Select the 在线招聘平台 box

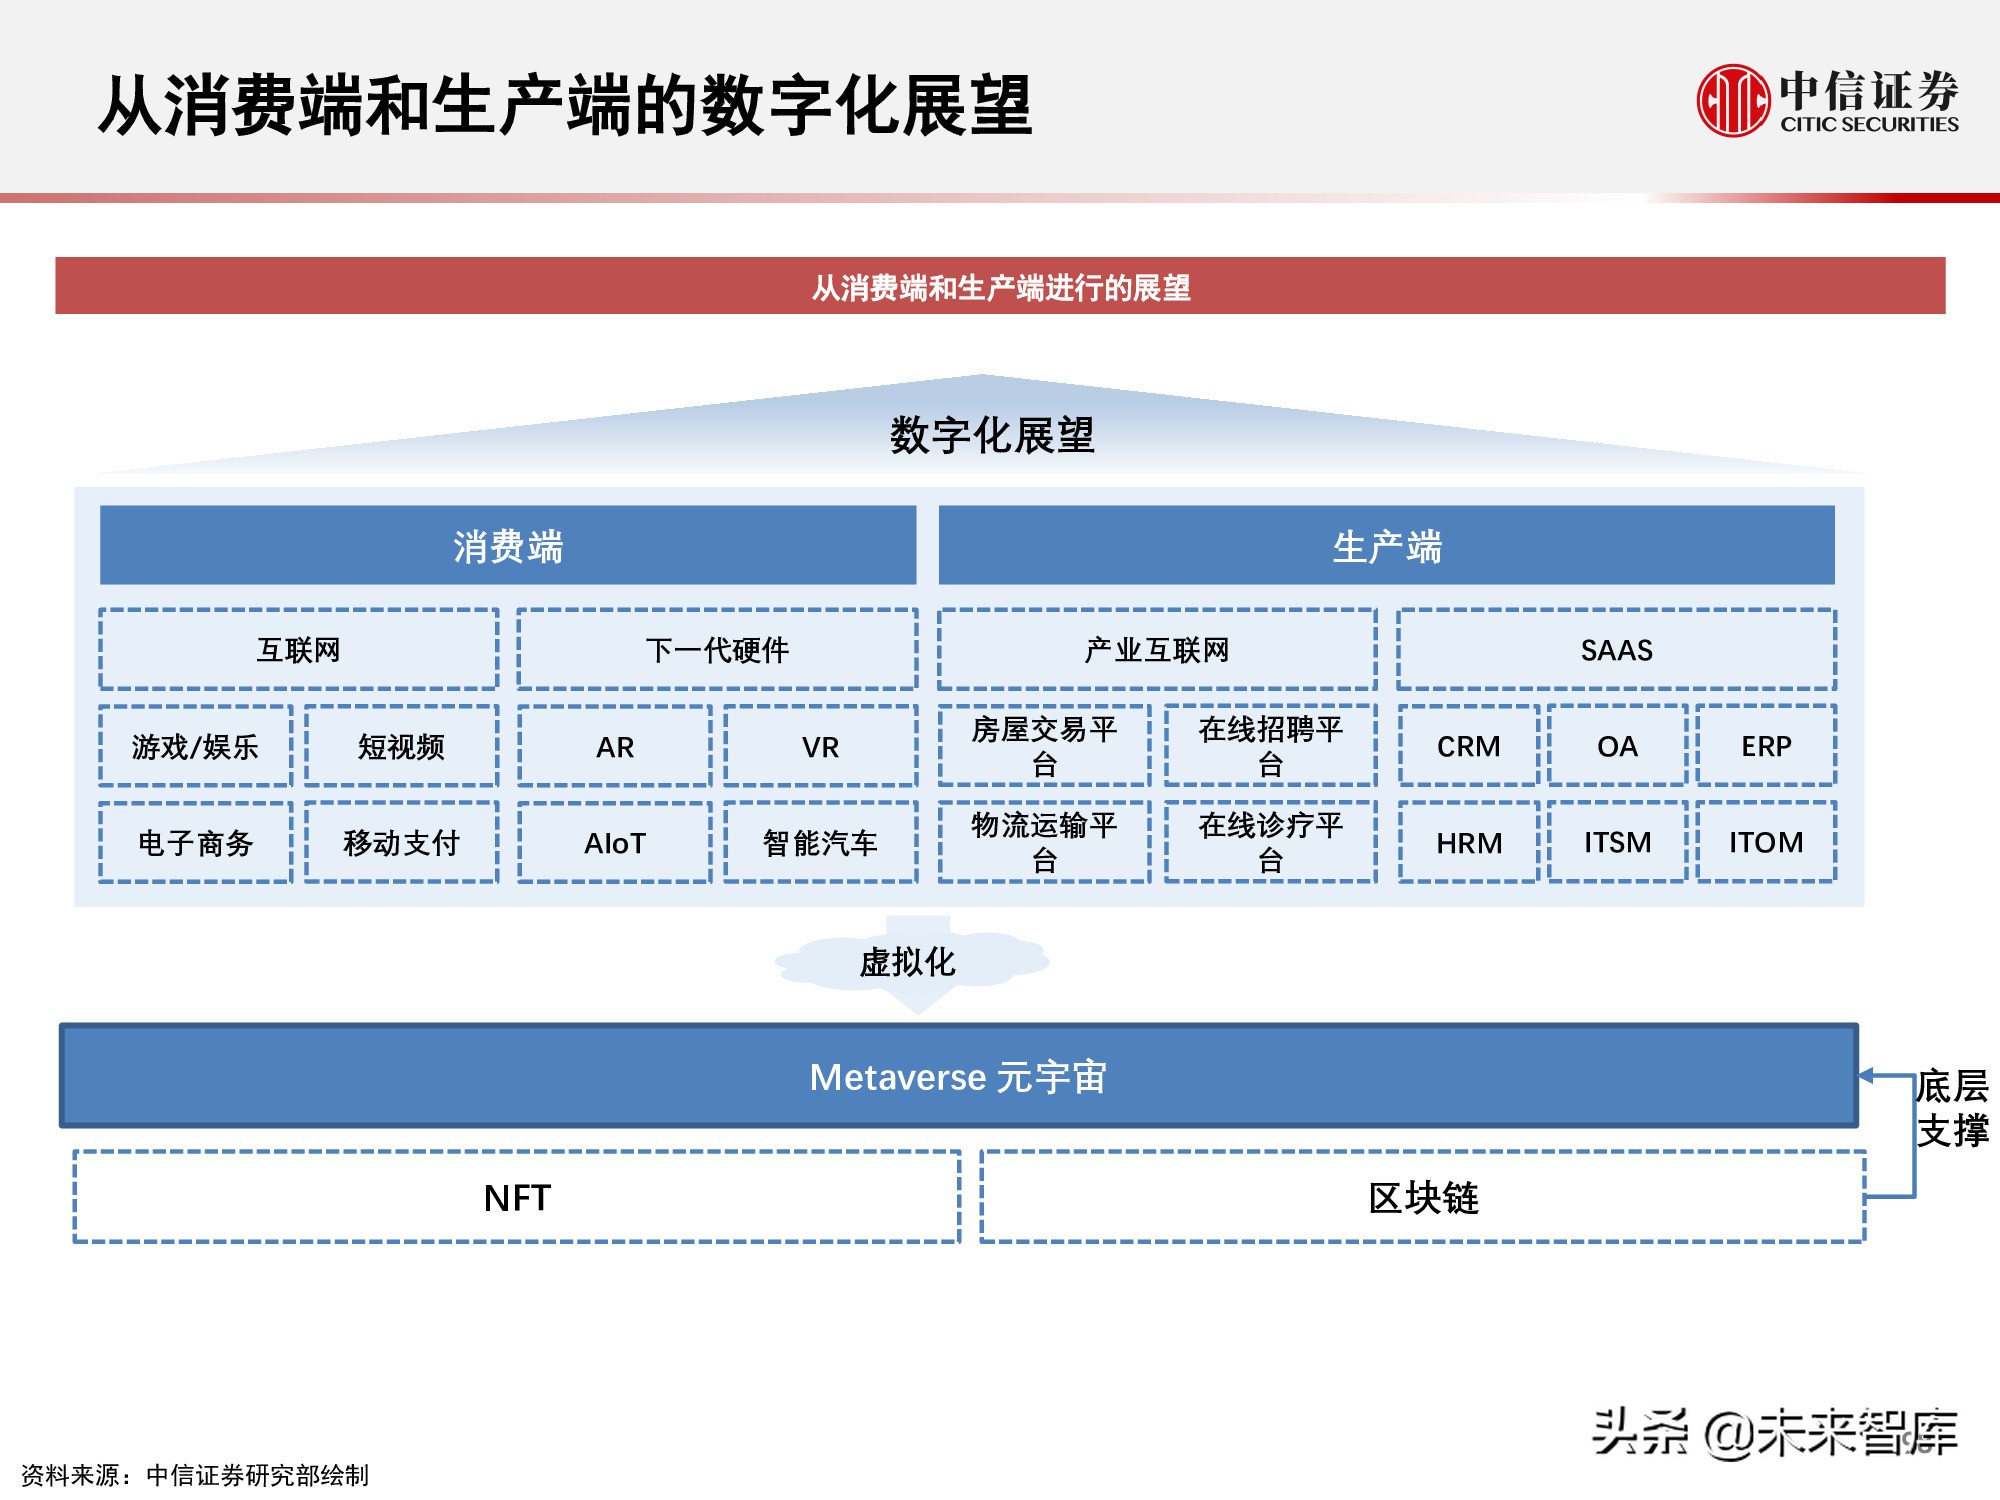1270,746
